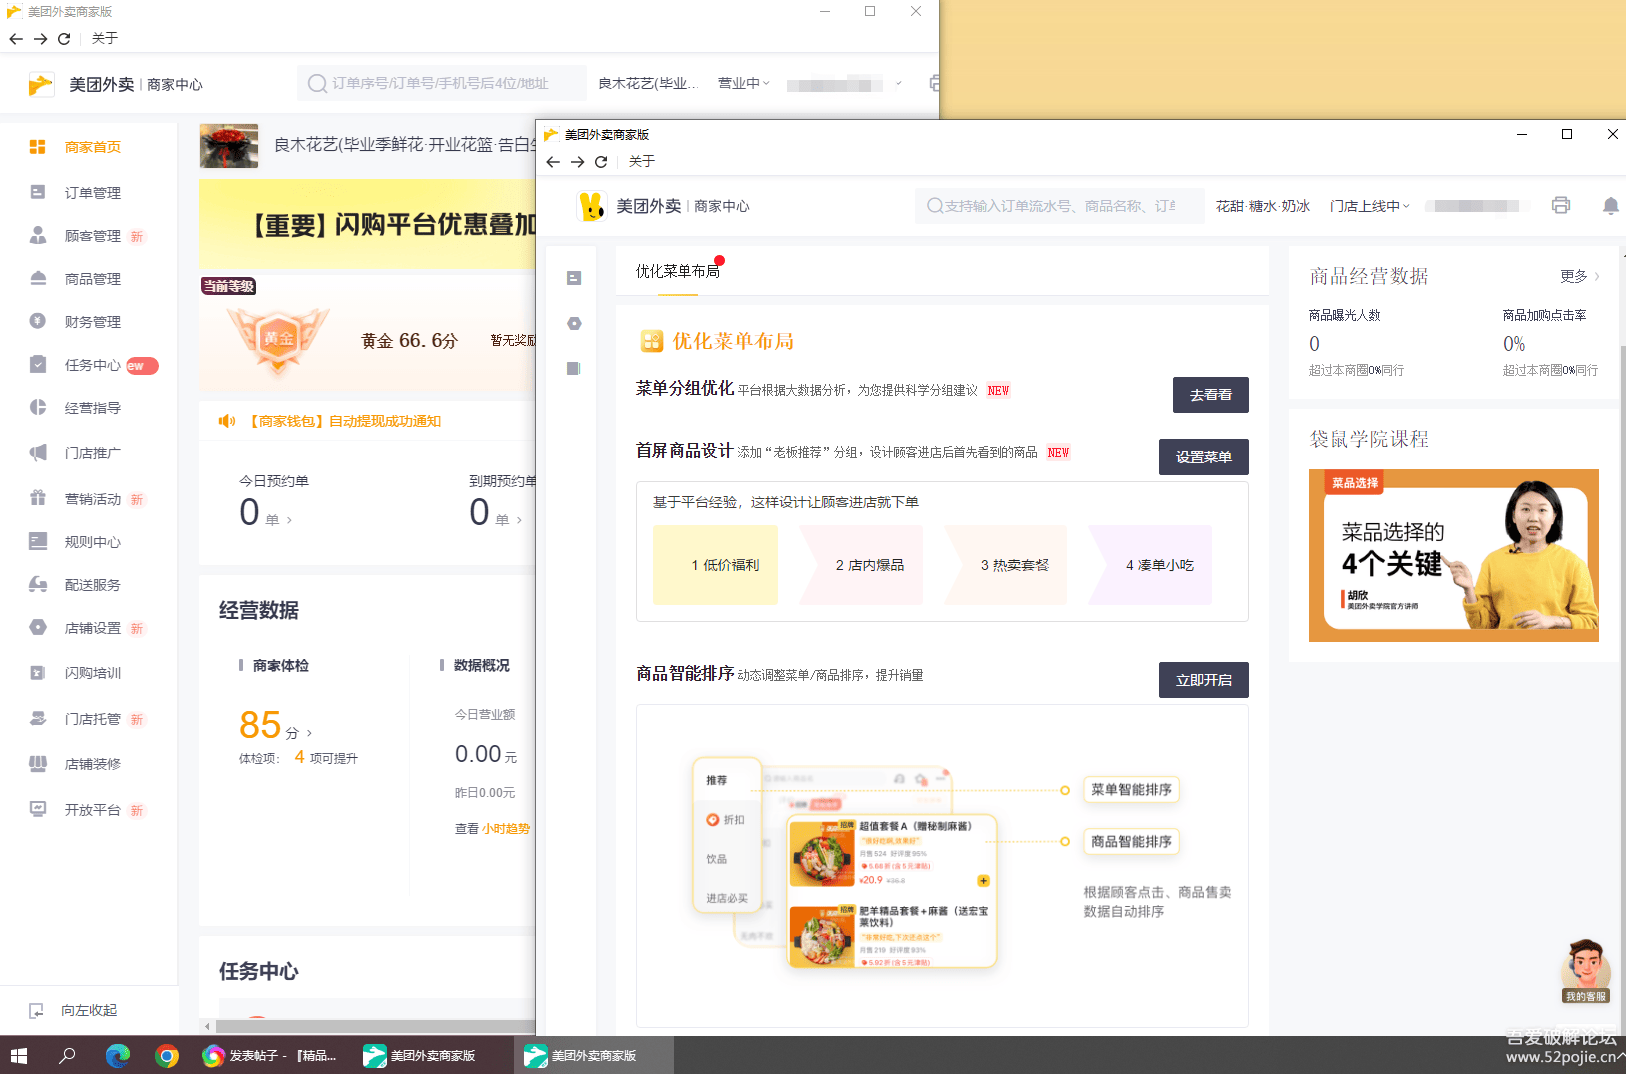1626x1074 pixels.
Task: Open Windows Start menu
Action: [x=19, y=1055]
